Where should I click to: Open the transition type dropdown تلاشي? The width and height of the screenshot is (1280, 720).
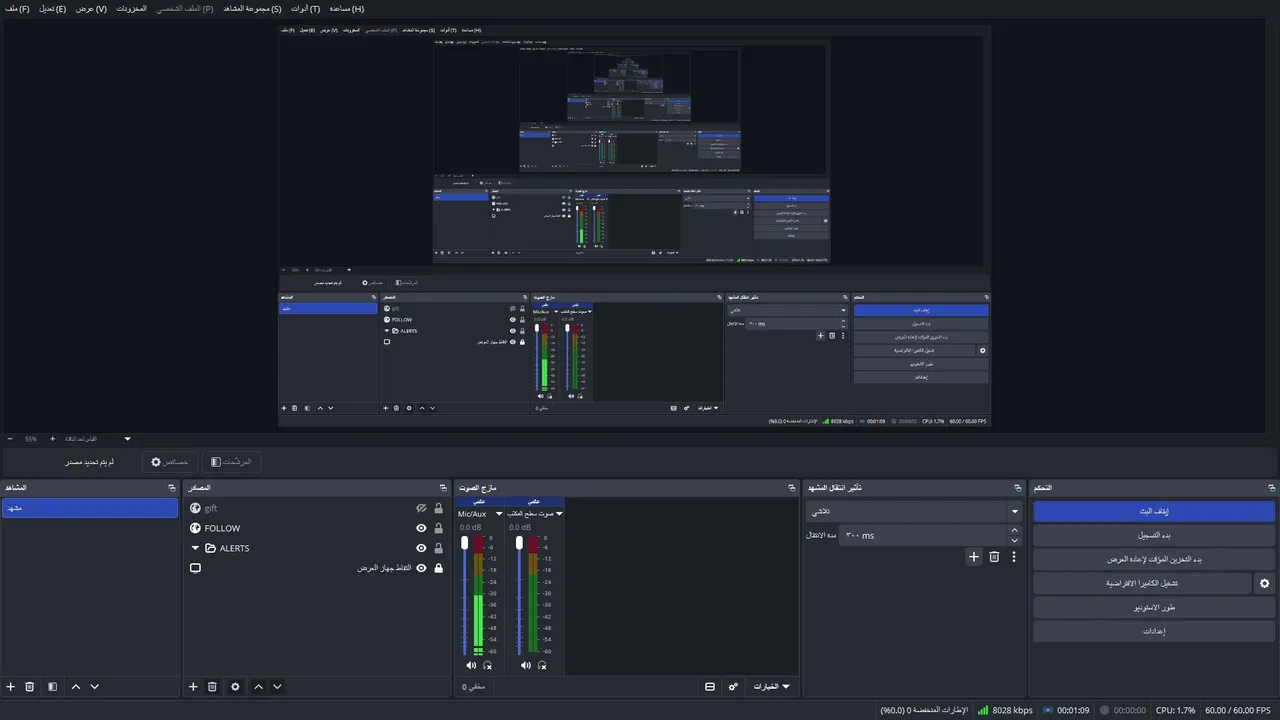tap(914, 511)
